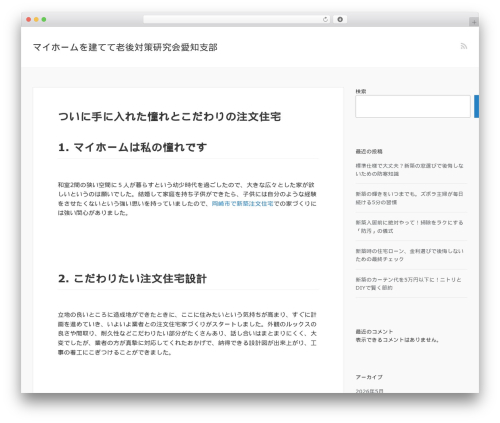The height and width of the screenshot is (423, 500).
Task: Click the blue search submit button
Action: [477, 106]
